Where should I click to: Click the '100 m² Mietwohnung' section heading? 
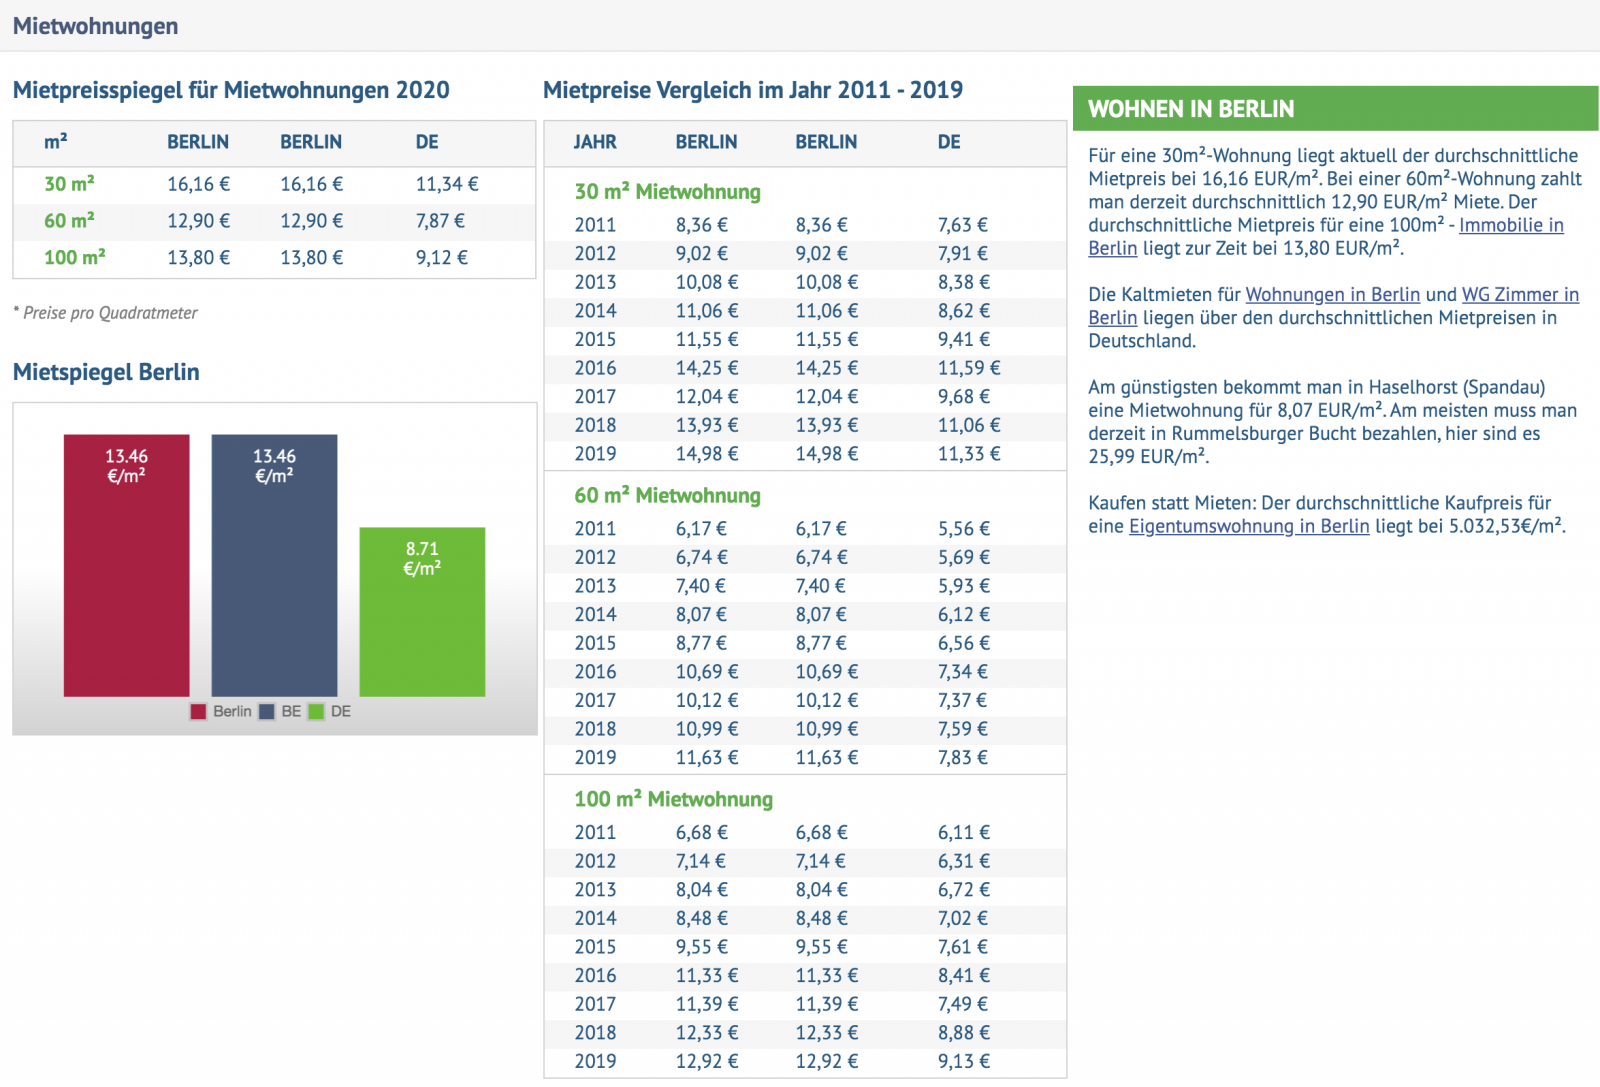[x=673, y=800]
